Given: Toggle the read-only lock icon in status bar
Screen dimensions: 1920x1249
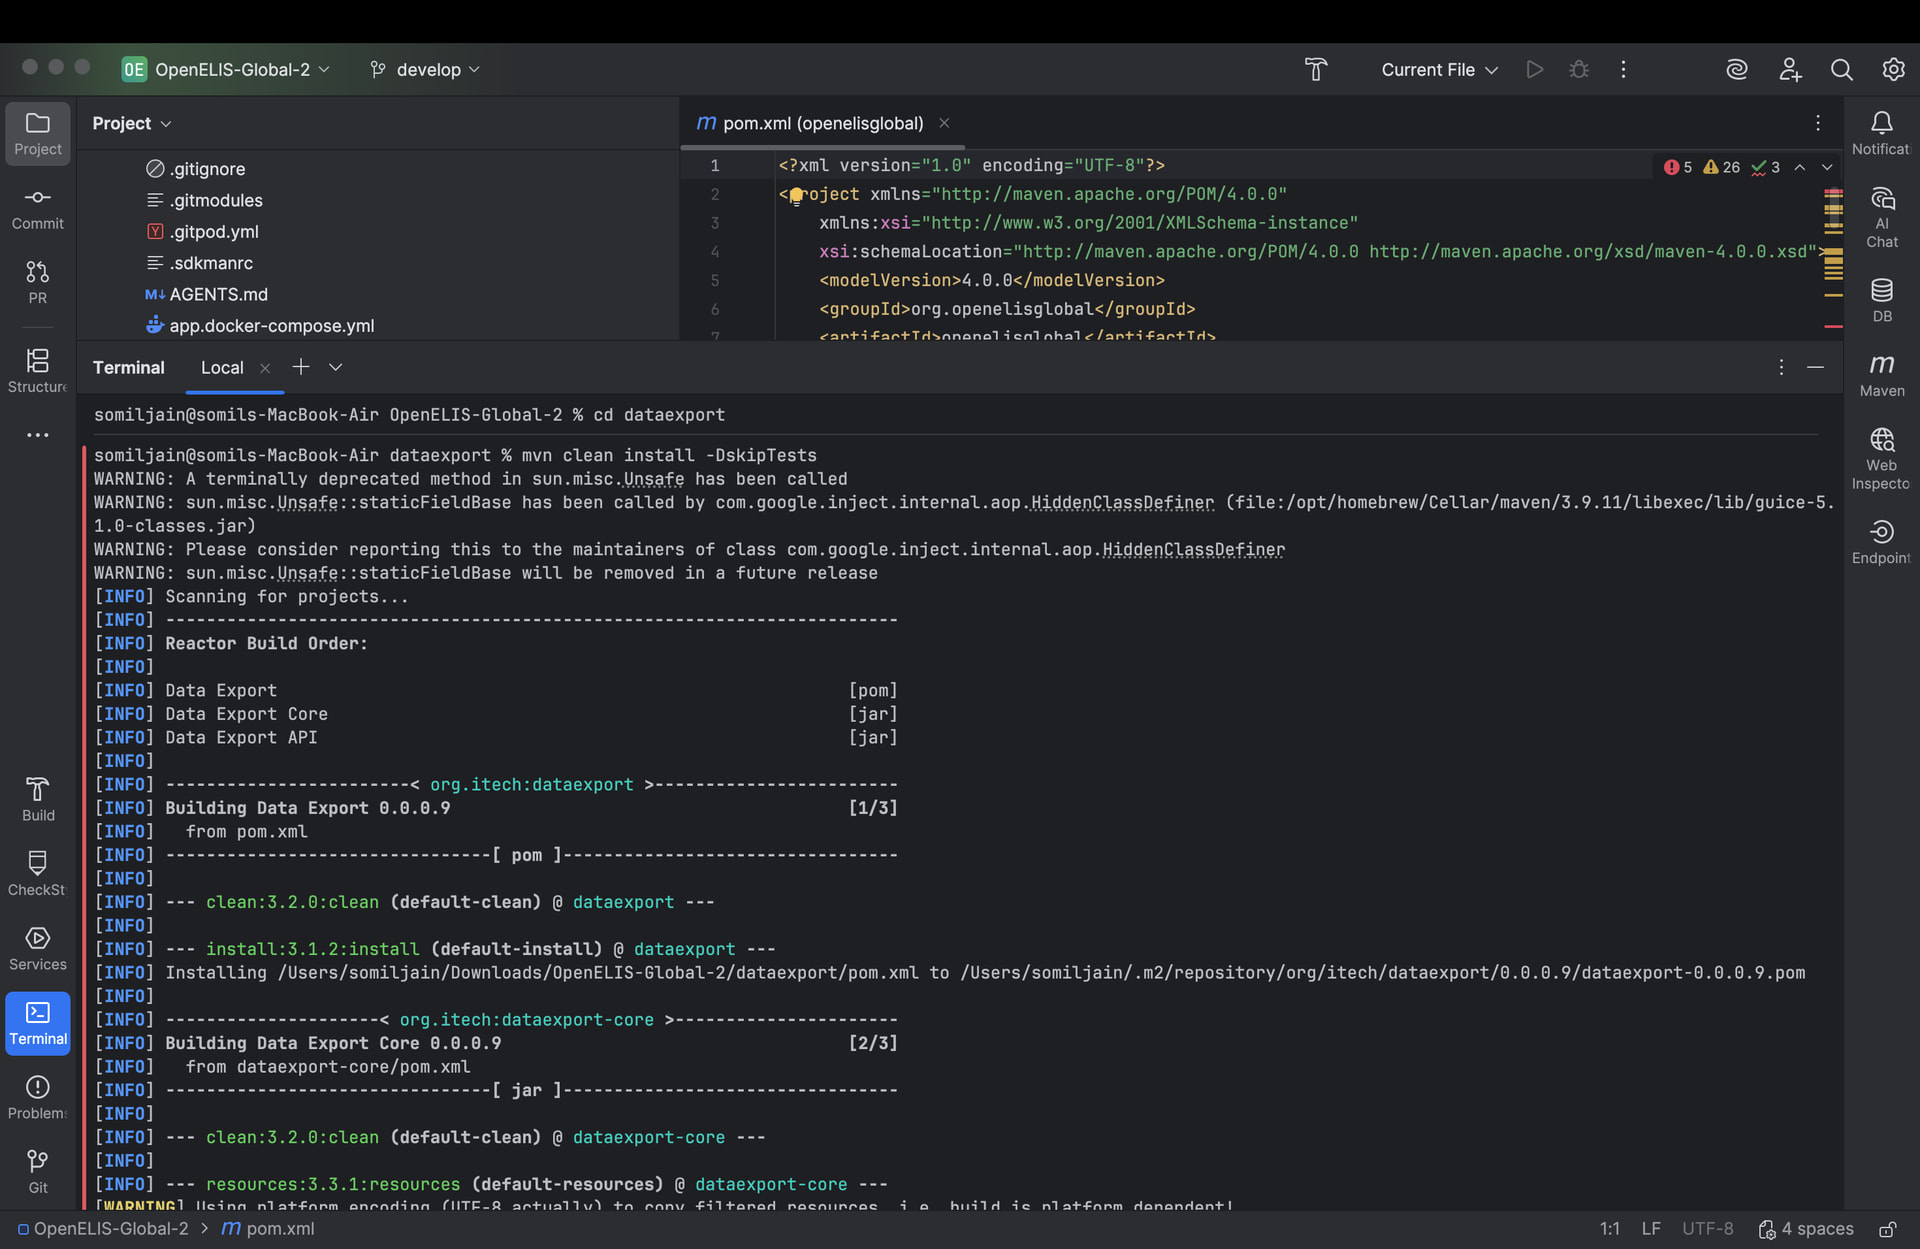Looking at the screenshot, I should [x=1887, y=1229].
